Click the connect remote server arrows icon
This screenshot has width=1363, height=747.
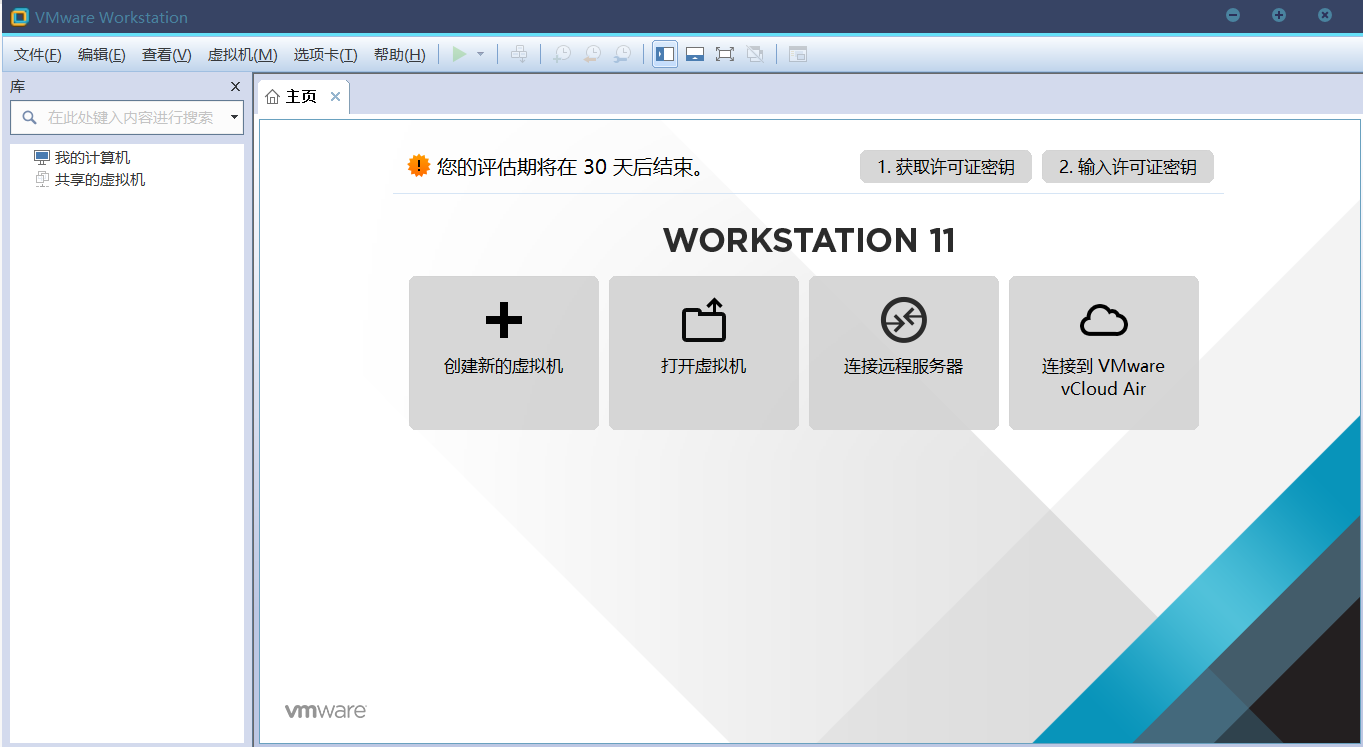coord(903,321)
